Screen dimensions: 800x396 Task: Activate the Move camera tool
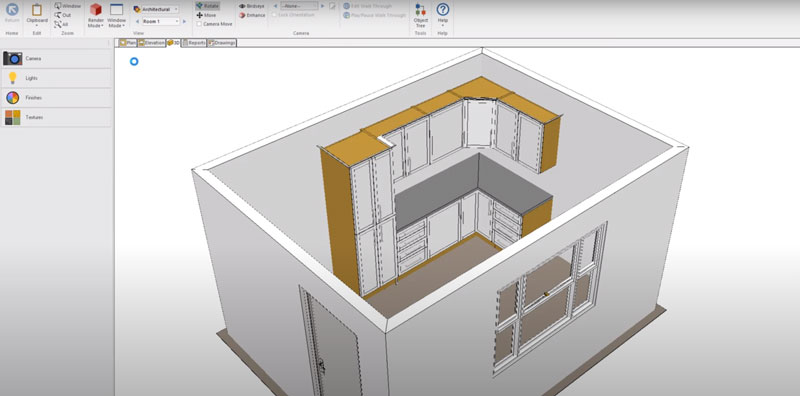click(207, 15)
